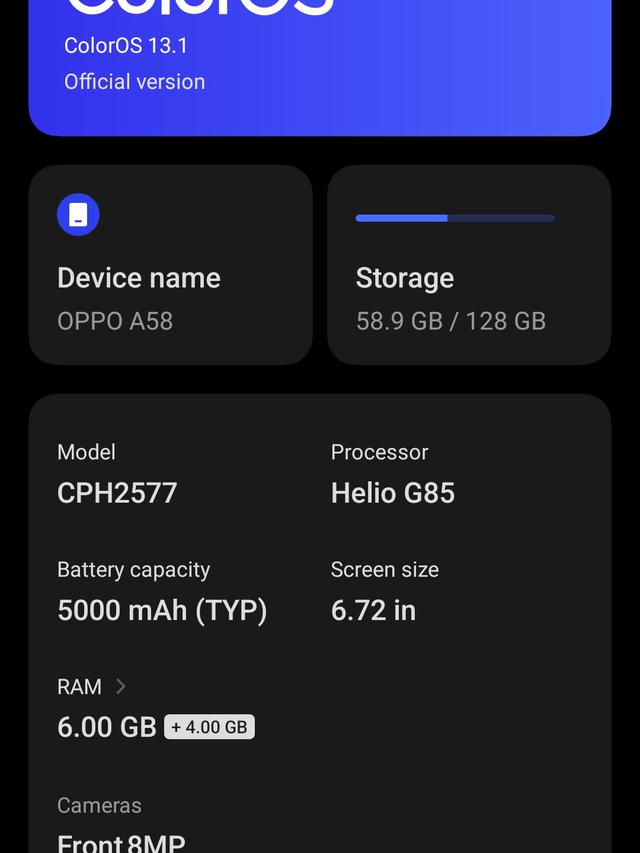
Task: Open the Cameras section
Action: pyautogui.click(x=99, y=805)
